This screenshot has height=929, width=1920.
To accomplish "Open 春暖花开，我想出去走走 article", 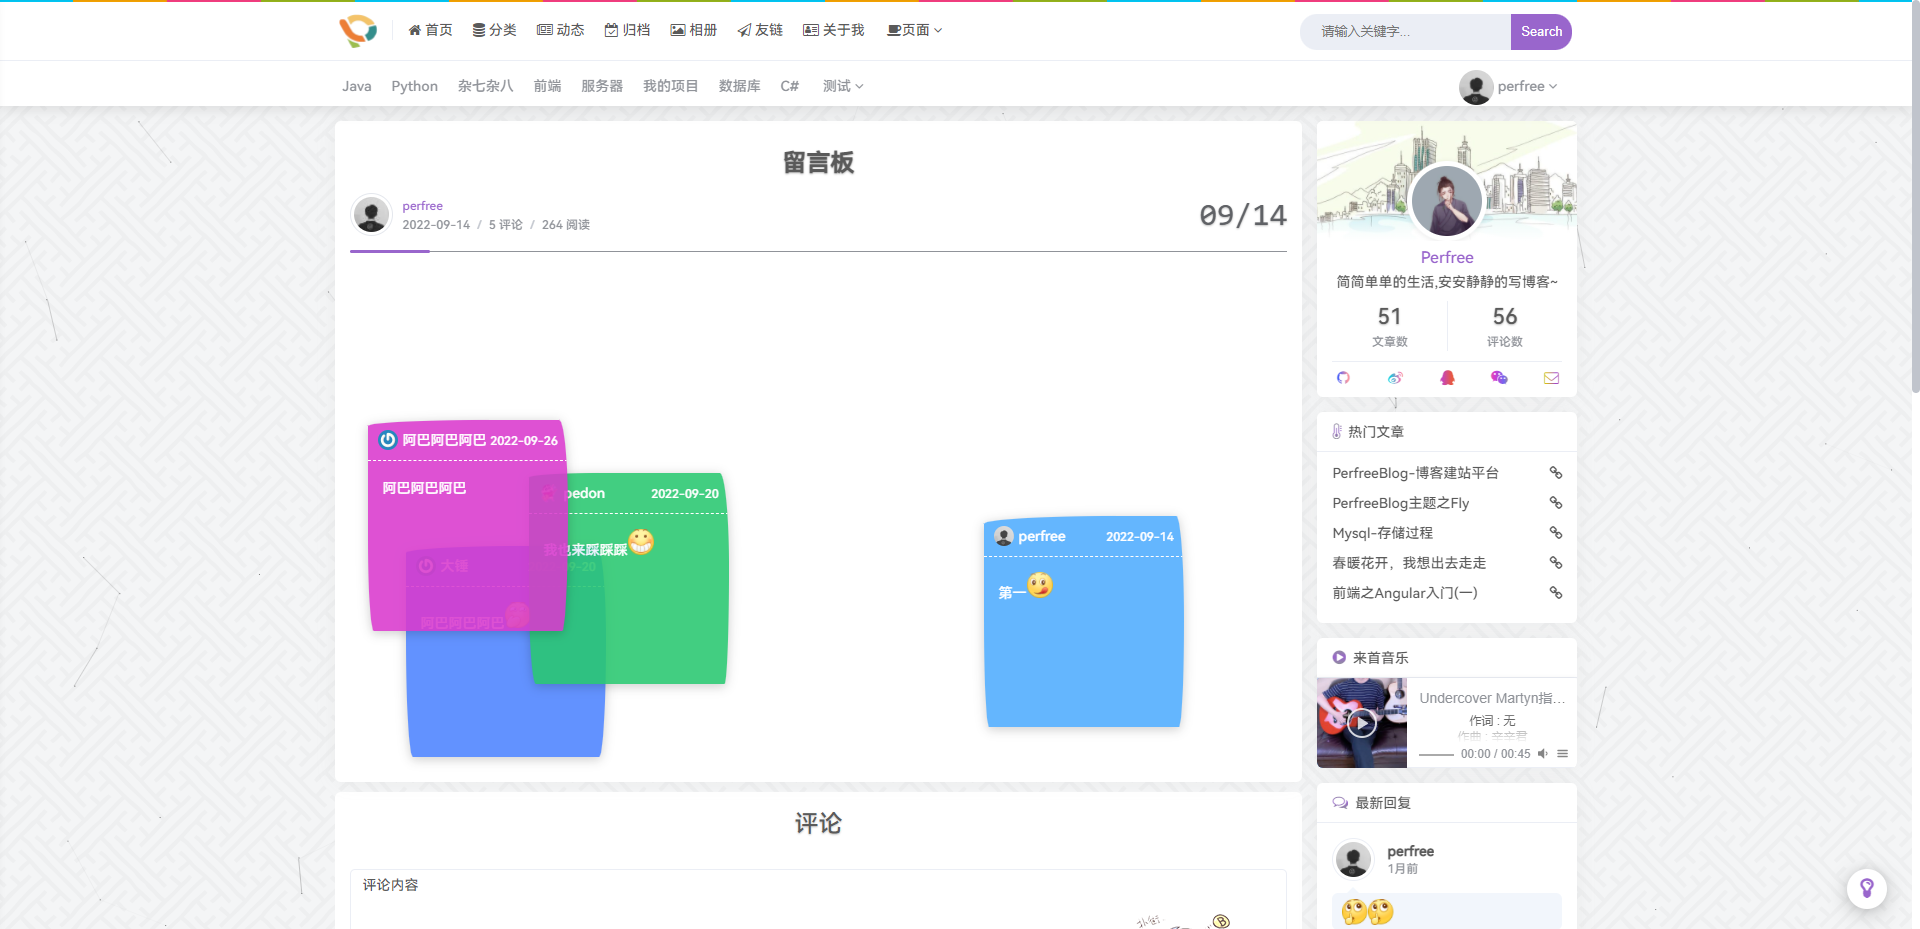I will [1409, 563].
